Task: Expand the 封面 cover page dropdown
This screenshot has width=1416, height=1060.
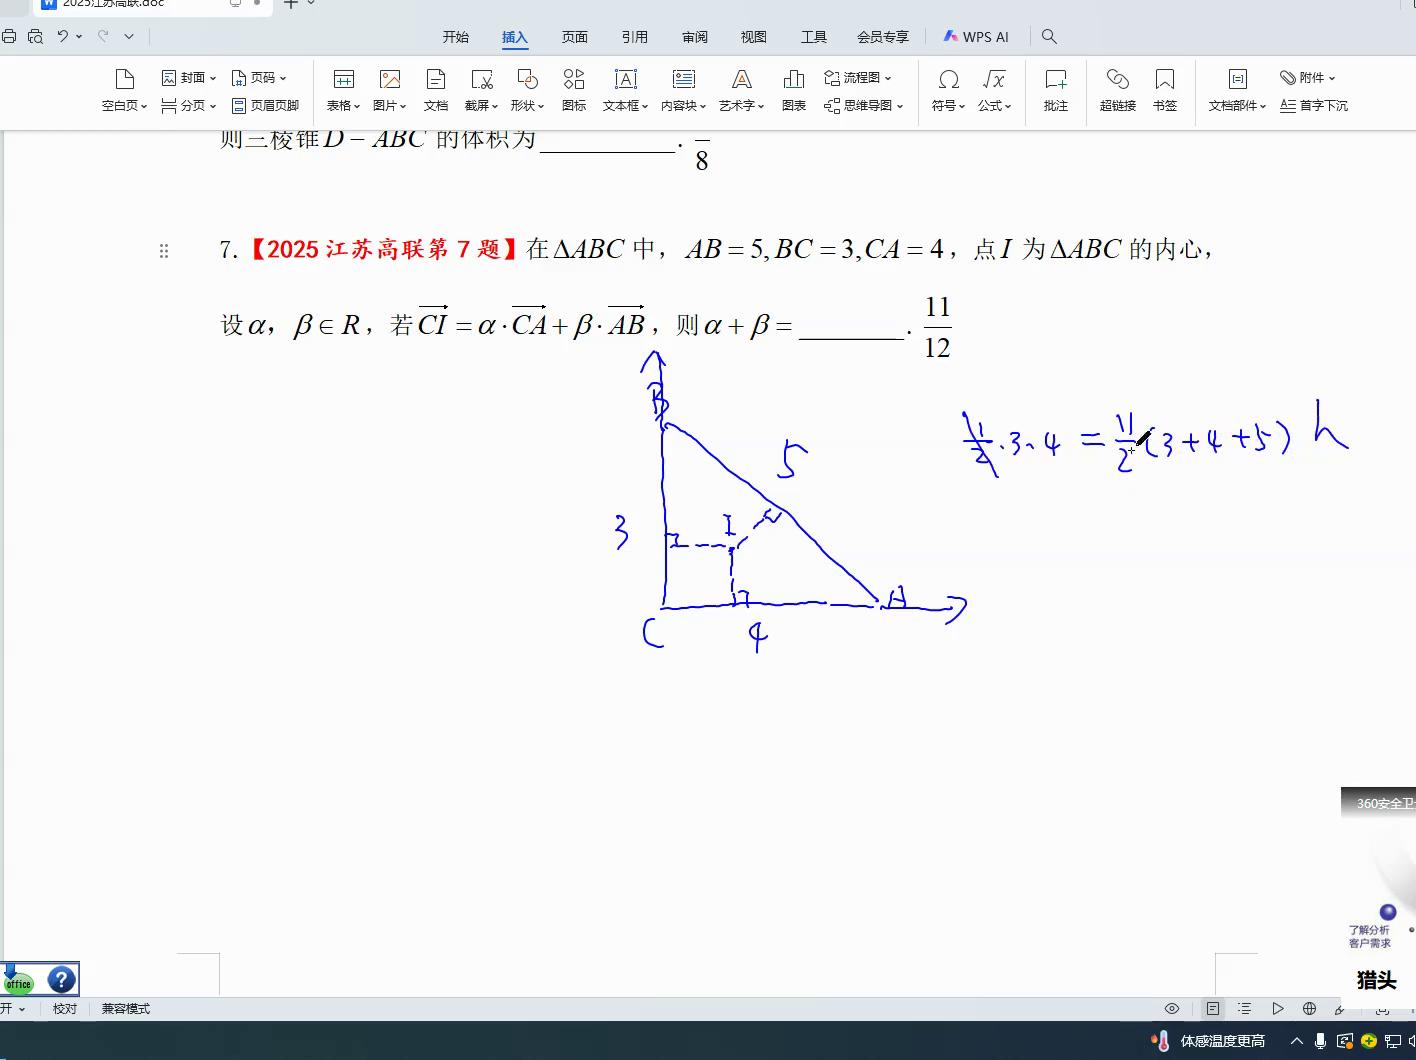Action: coord(190,77)
